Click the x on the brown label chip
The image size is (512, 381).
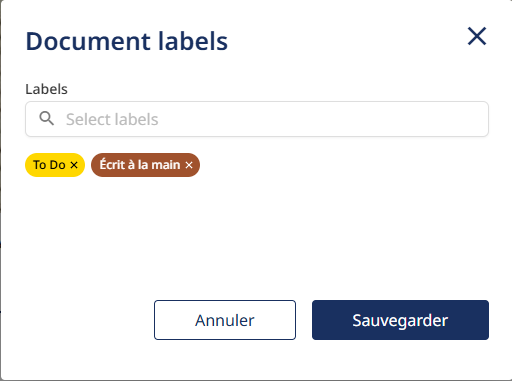coord(189,165)
